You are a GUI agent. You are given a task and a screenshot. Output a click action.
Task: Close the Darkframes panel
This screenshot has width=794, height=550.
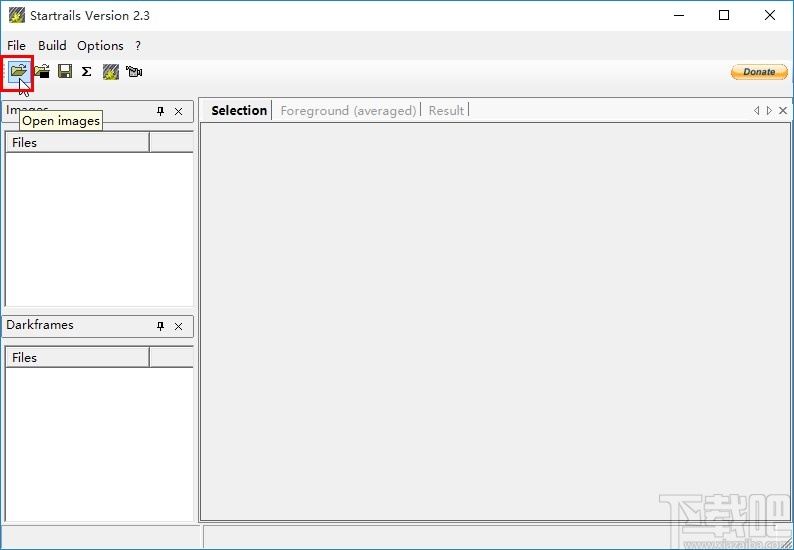(178, 327)
